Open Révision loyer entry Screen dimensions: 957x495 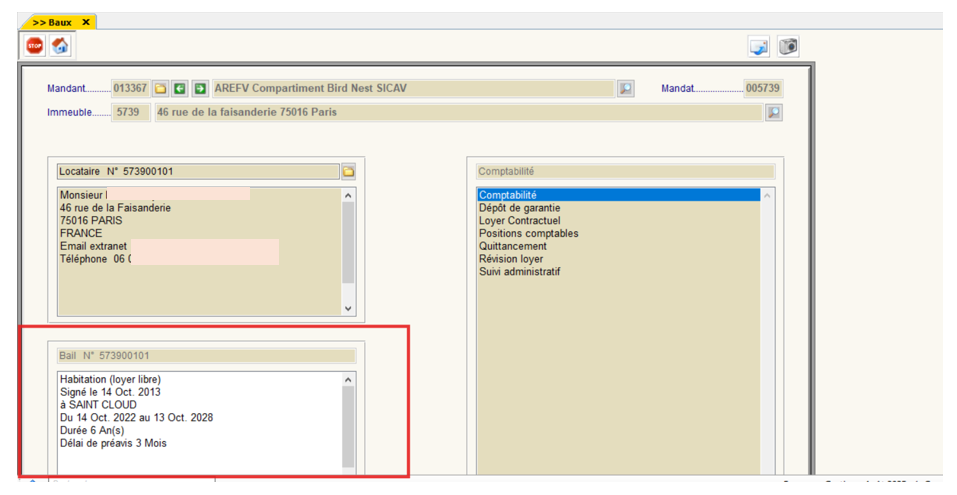pos(511,259)
